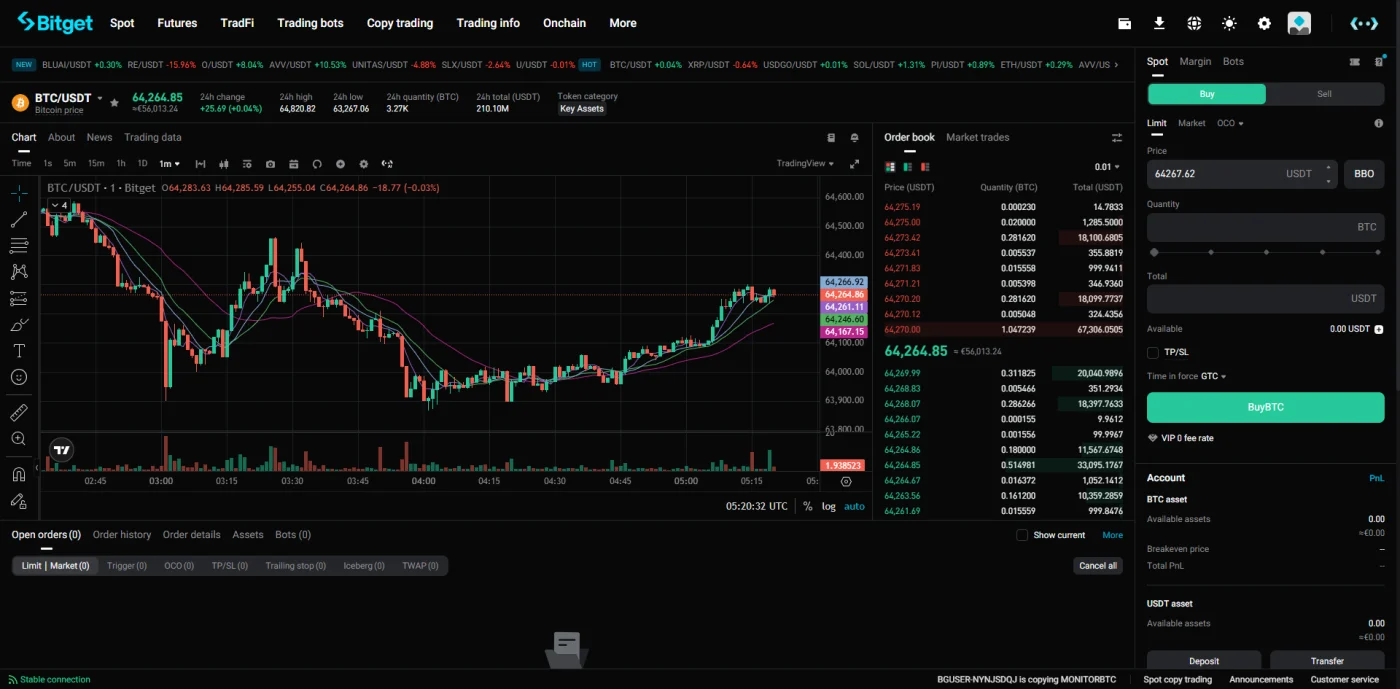Select the brush drawing tool
1400x689 pixels.
click(19, 324)
